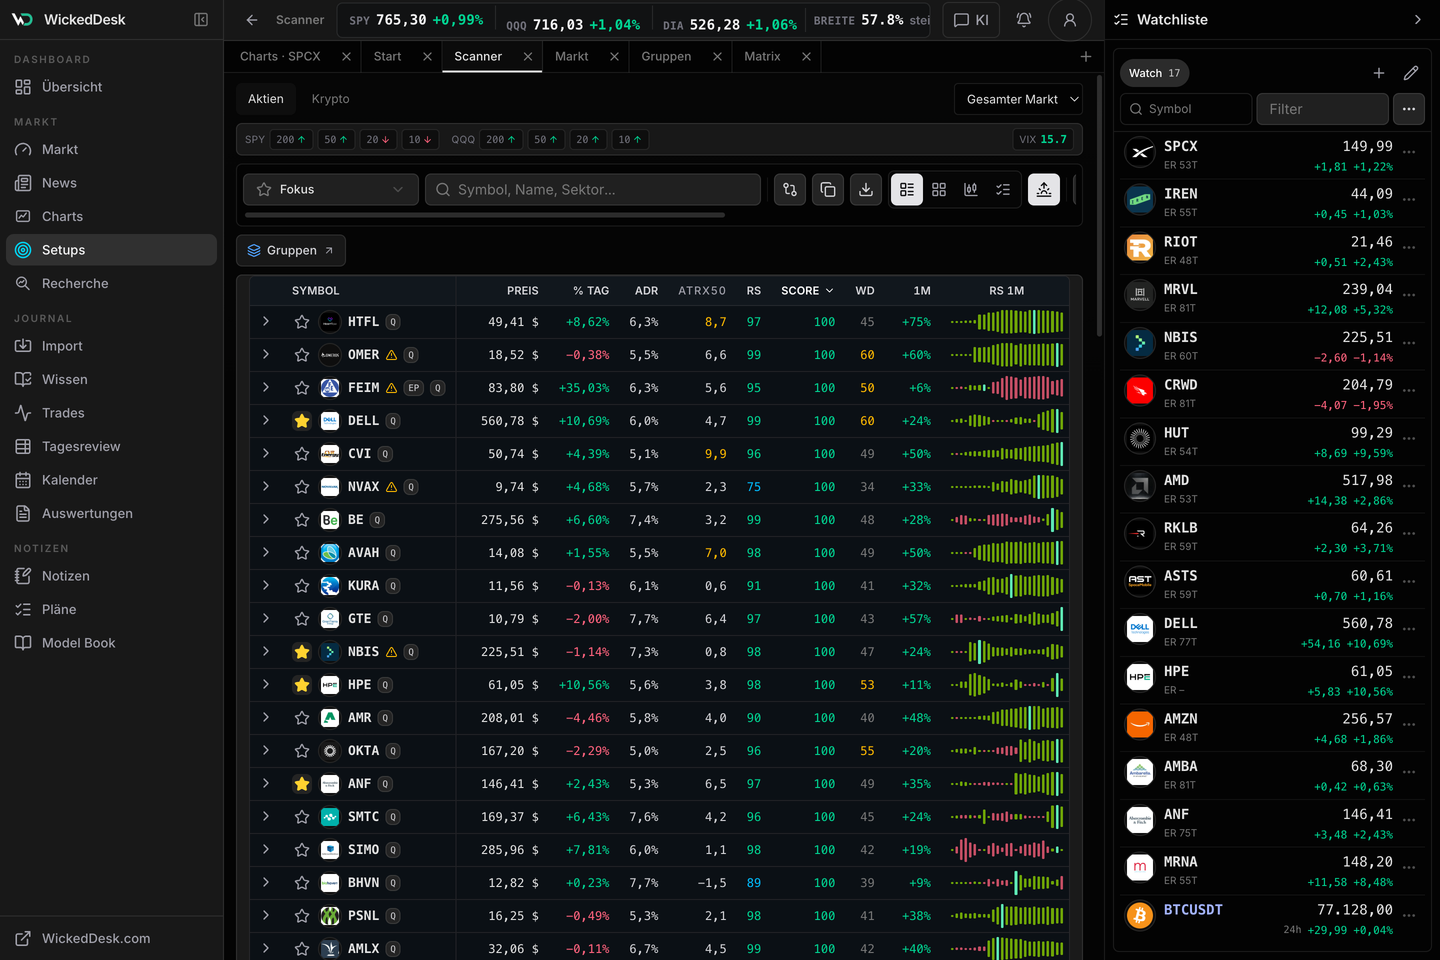
Task: Expand the NVAX row chevron
Action: [x=266, y=487]
